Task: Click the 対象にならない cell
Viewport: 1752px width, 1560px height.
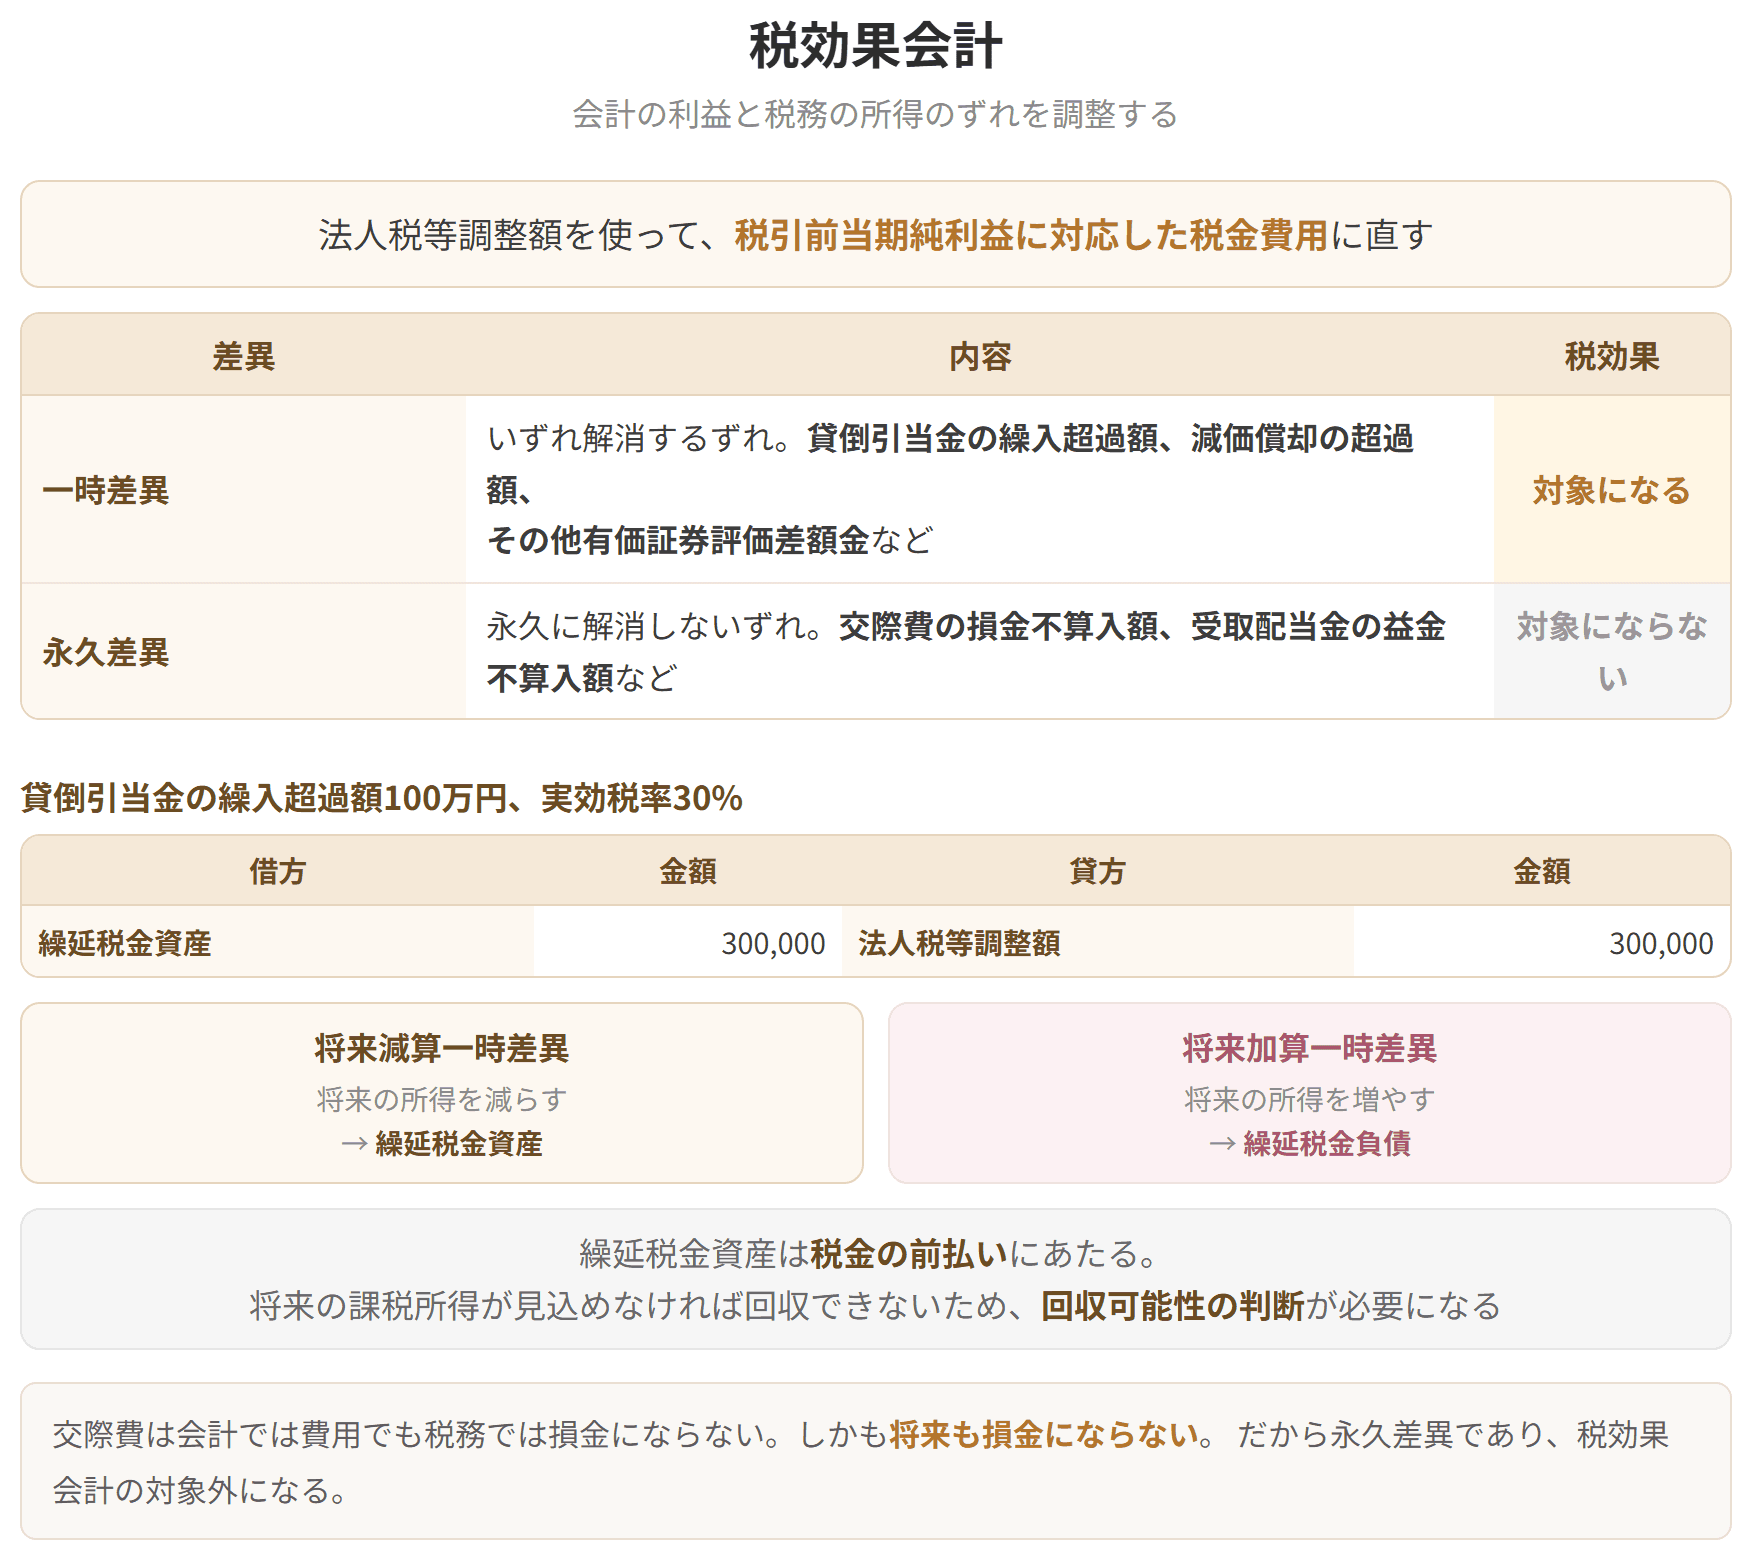Action: point(1612,652)
